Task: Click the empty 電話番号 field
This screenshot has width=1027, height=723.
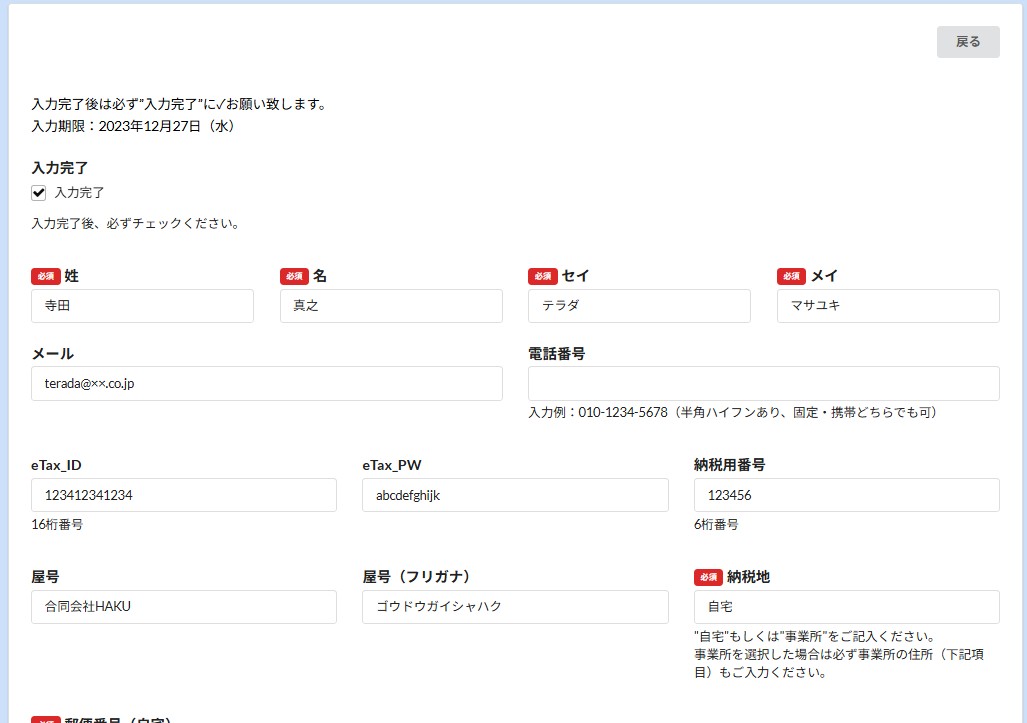Action: tap(763, 383)
